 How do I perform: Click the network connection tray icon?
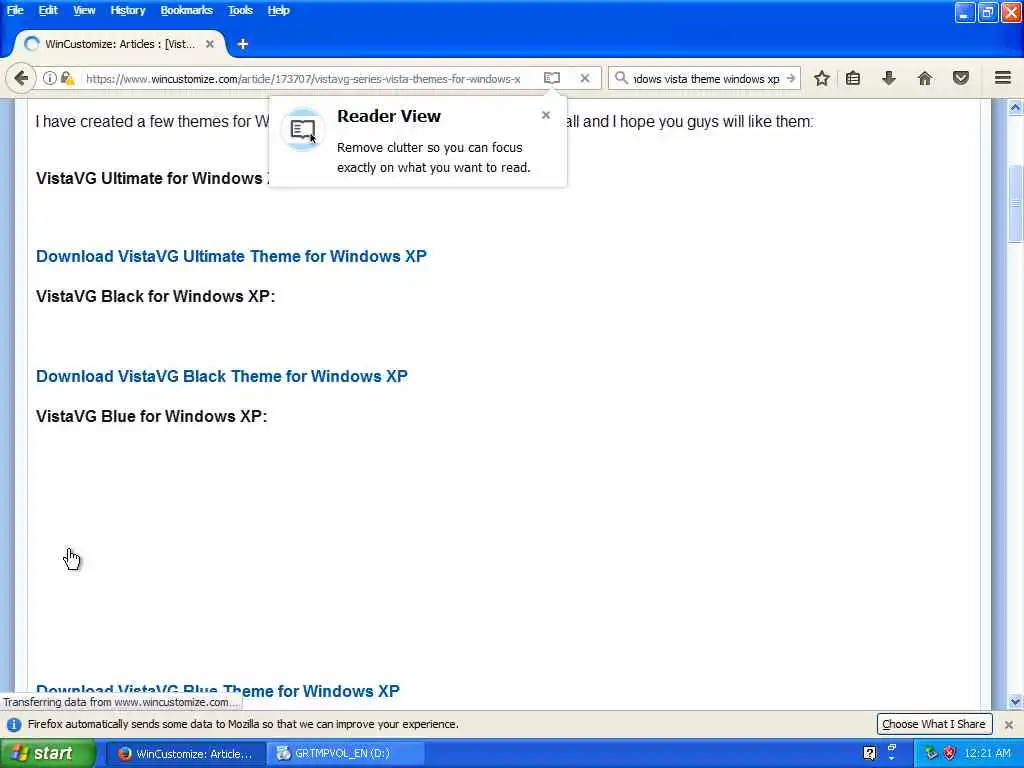[930, 754]
